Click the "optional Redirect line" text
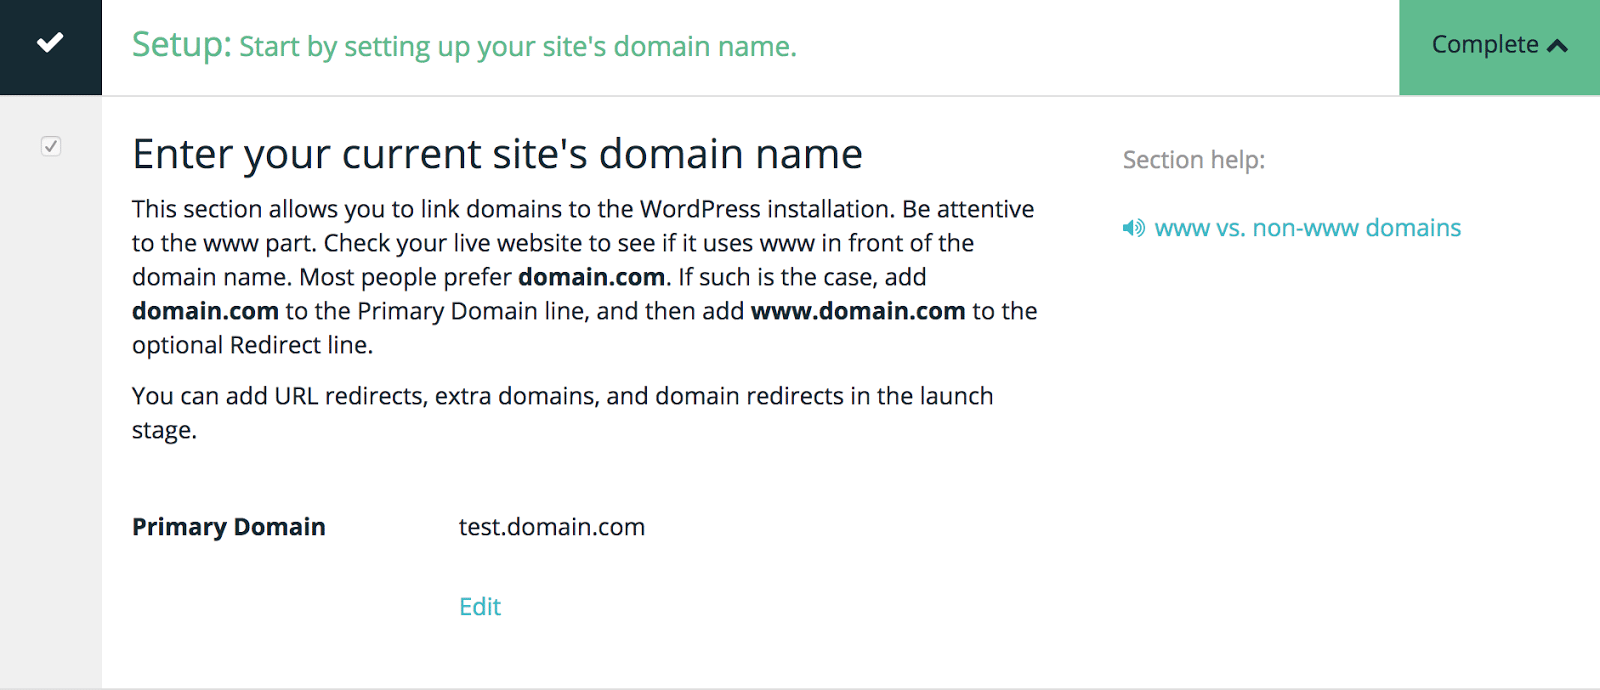The image size is (1600, 690). click(x=252, y=345)
